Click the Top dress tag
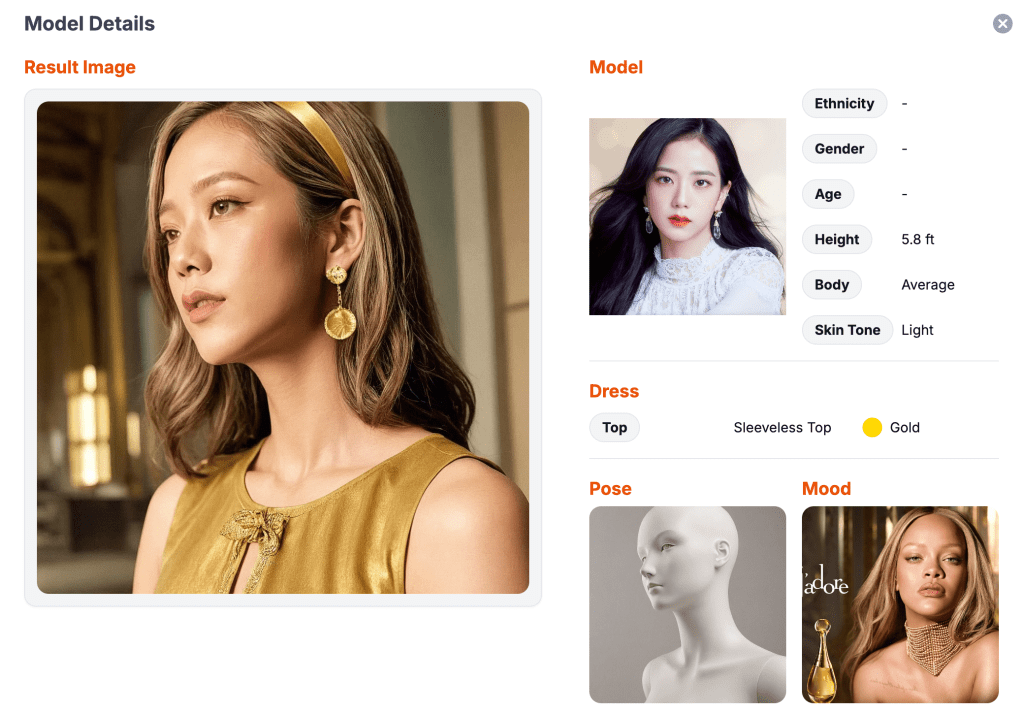Image resolution: width=1023 pixels, height=716 pixels. point(614,427)
